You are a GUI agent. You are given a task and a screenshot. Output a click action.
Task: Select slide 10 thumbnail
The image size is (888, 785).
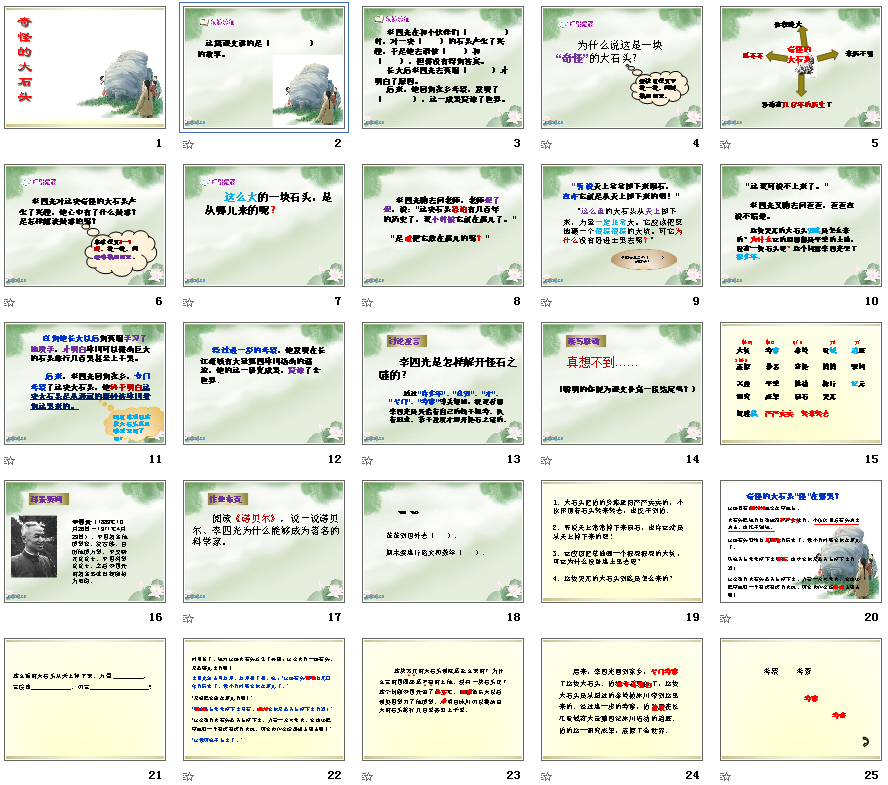click(x=801, y=226)
